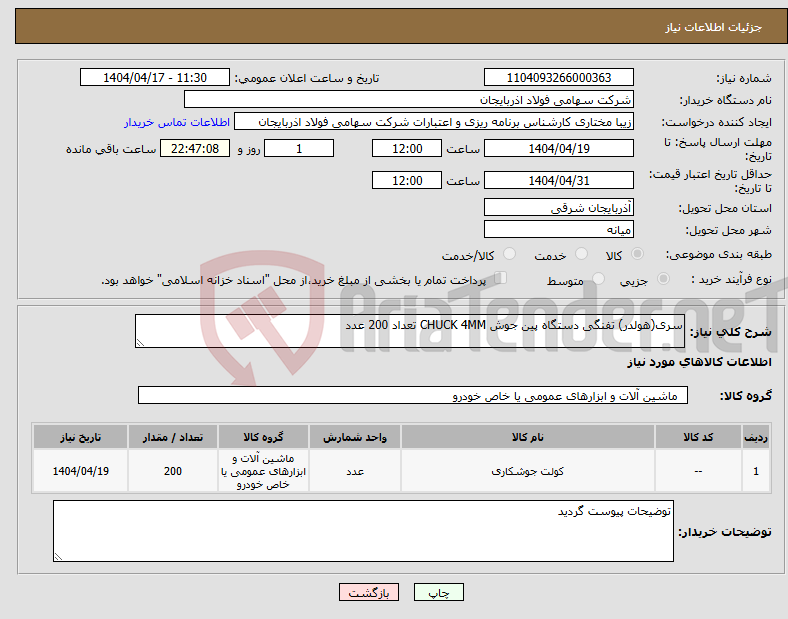Click the price validity time 12:00 field
This screenshot has height=619, width=788.
coord(407,180)
